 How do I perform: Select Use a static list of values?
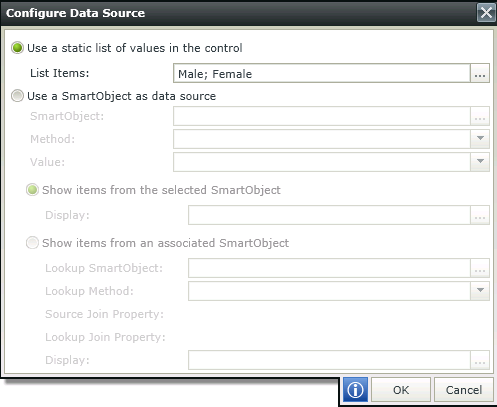click(x=17, y=48)
